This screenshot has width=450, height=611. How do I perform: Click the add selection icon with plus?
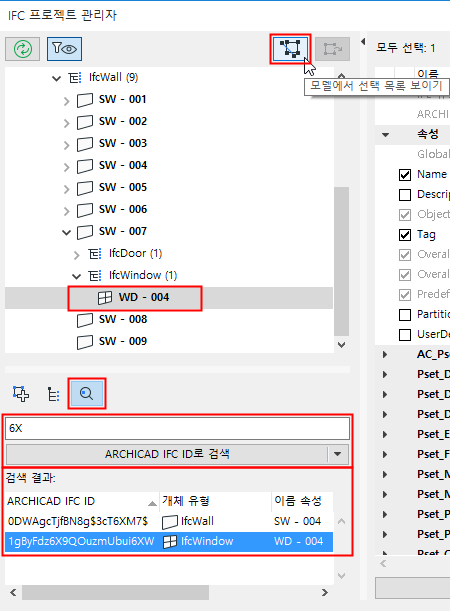tap(21, 394)
